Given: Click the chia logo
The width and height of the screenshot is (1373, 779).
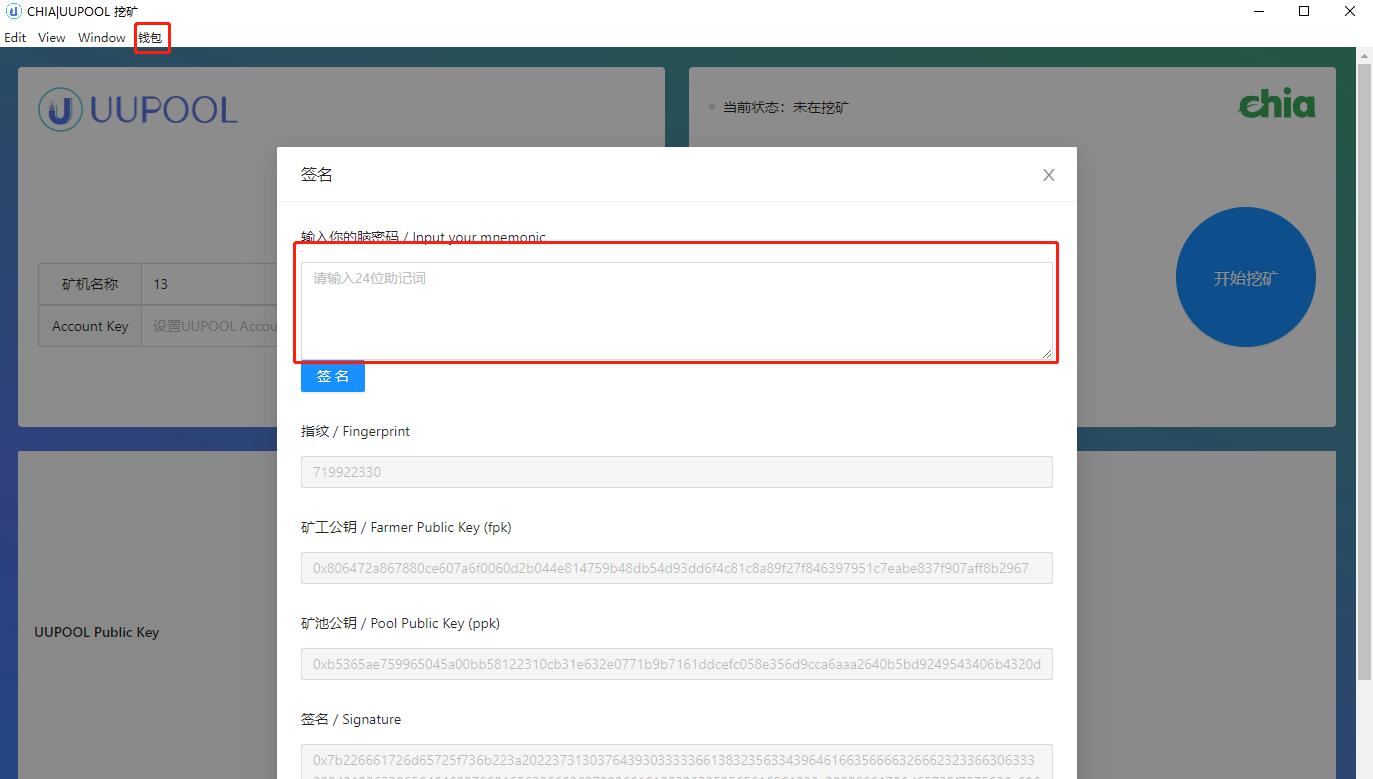Looking at the screenshot, I should click(x=1277, y=104).
